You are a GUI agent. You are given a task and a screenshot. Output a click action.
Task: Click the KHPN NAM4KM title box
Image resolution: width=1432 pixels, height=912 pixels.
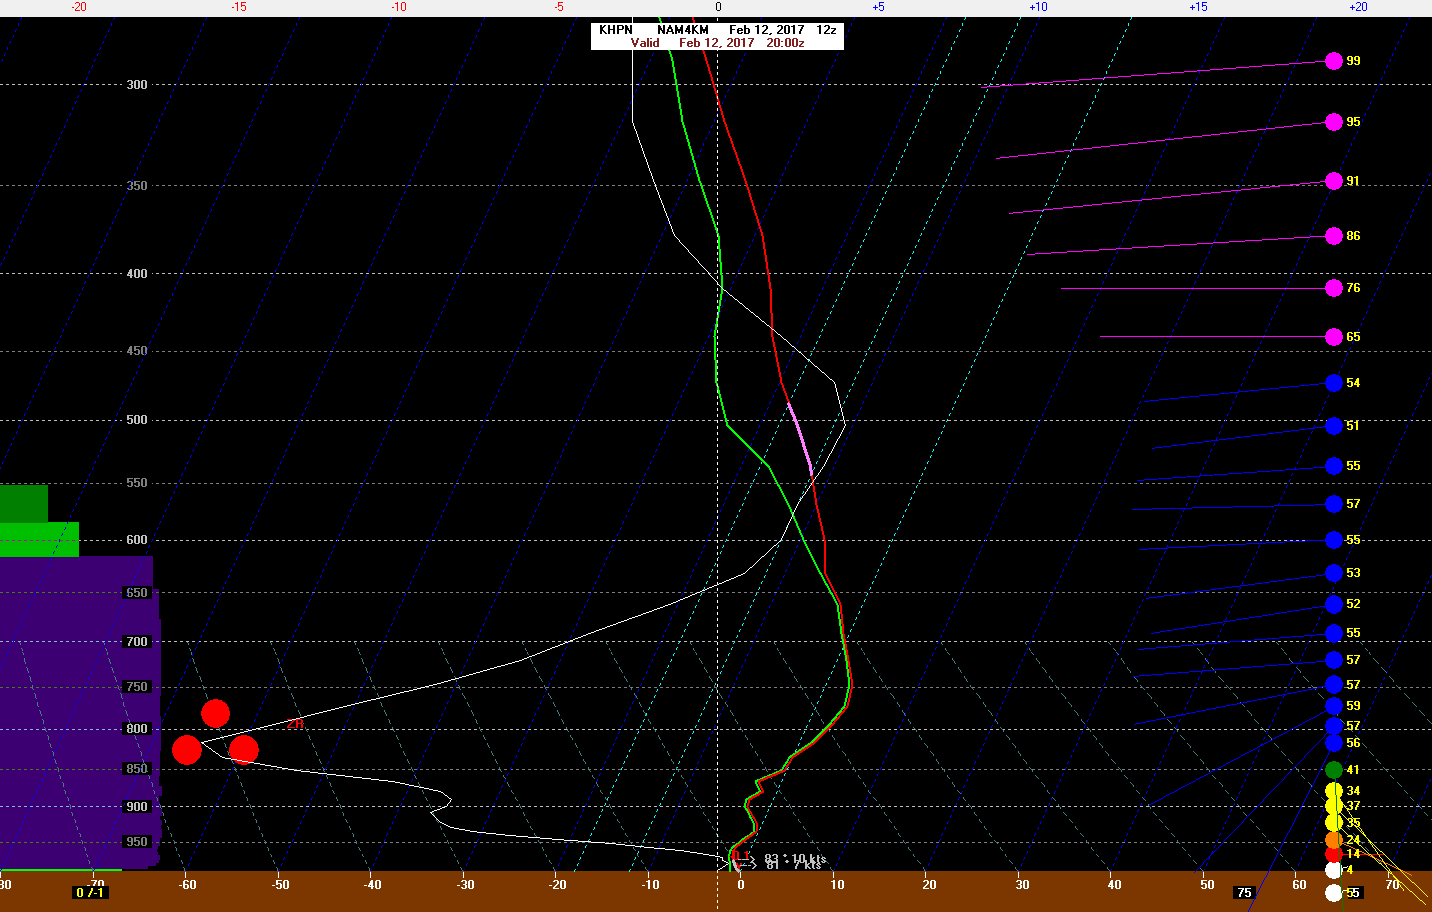(717, 36)
